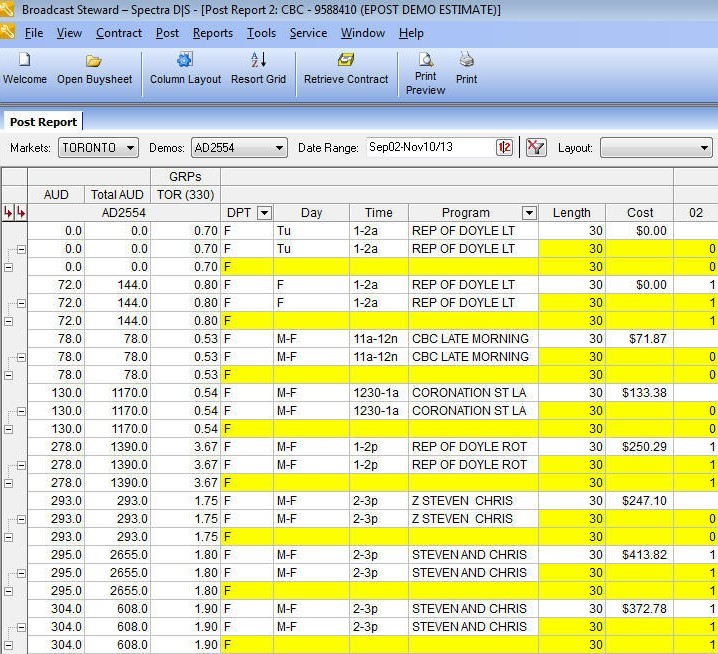
Task: Open Print Preview from toolbar
Action: tap(425, 59)
